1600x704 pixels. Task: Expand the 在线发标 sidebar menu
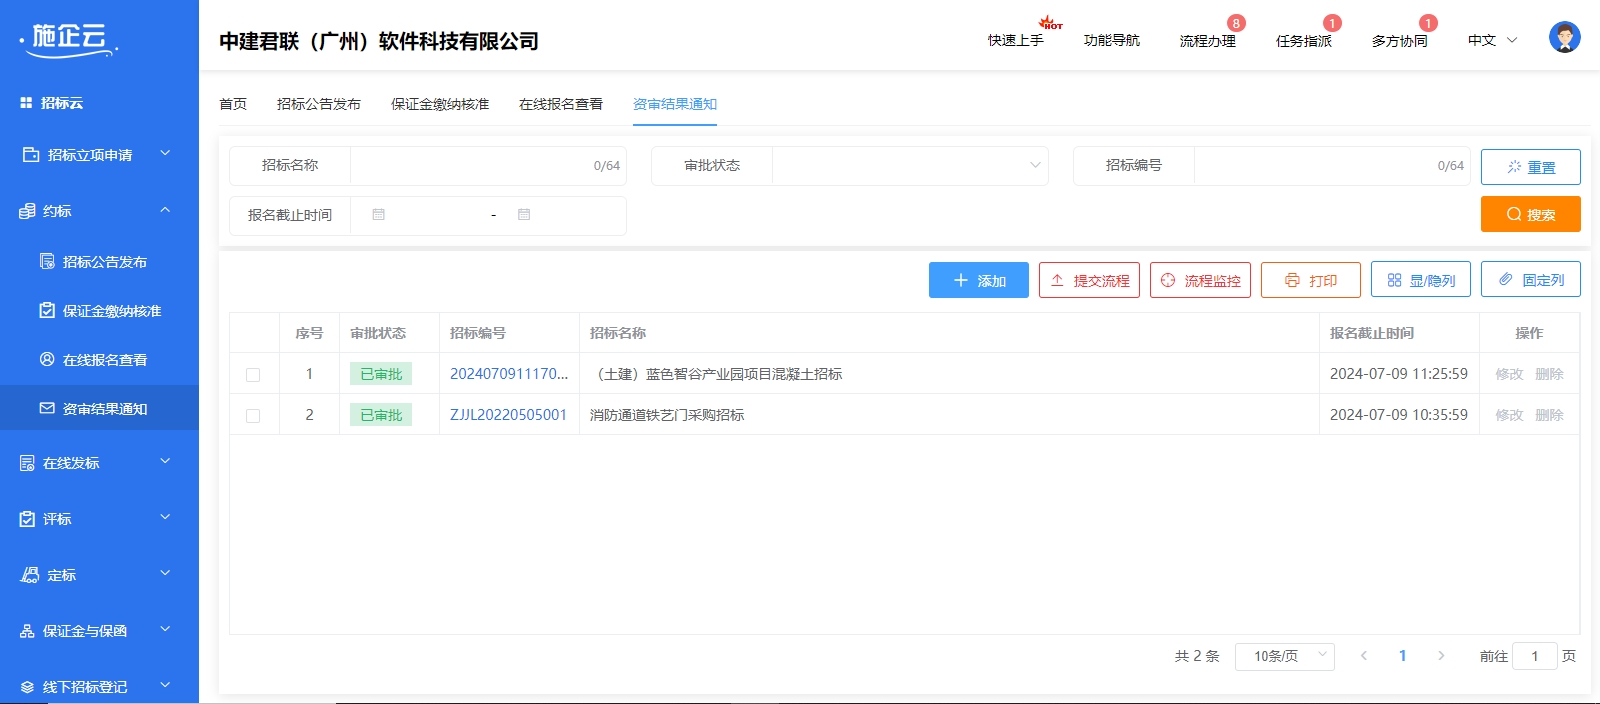coord(99,463)
